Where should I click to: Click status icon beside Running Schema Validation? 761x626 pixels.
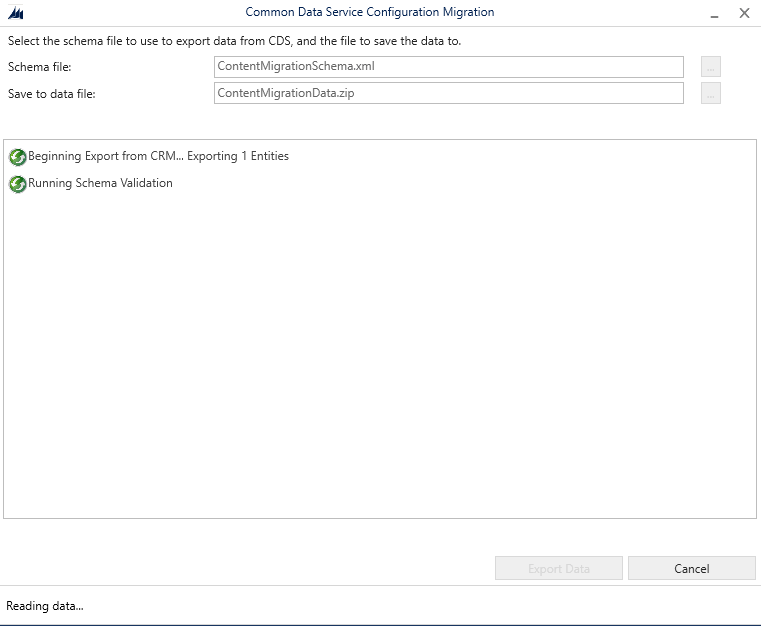pyautogui.click(x=18, y=184)
